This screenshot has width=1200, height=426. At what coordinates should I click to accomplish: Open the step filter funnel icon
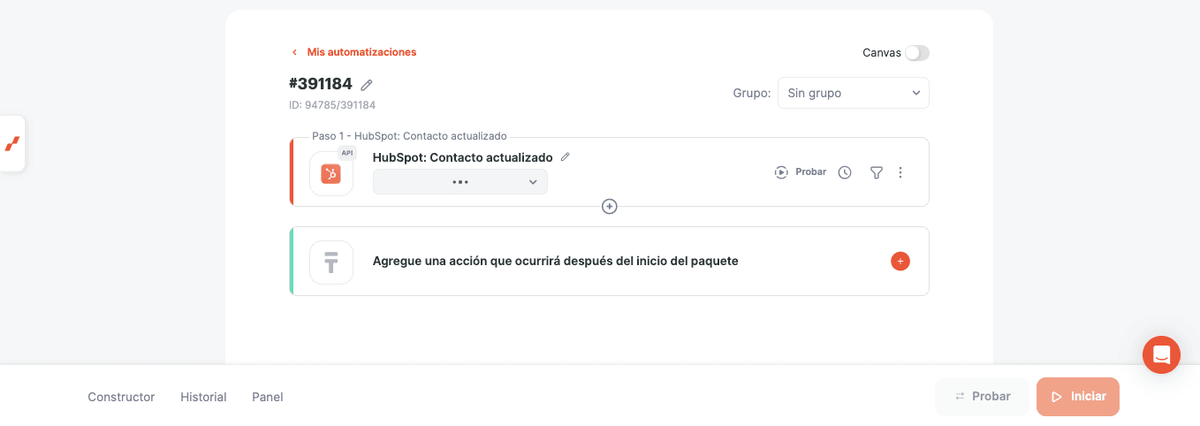coord(876,172)
